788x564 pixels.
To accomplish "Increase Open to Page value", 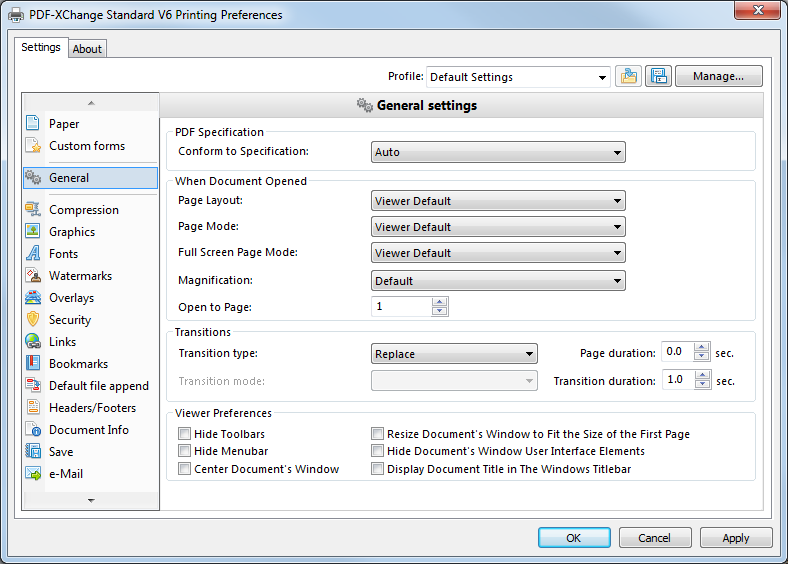I will pyautogui.click(x=440, y=302).
